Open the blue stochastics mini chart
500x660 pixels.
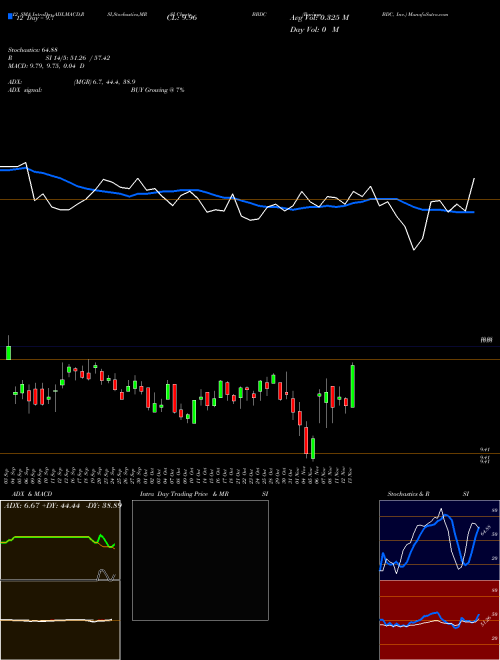tap(439, 540)
